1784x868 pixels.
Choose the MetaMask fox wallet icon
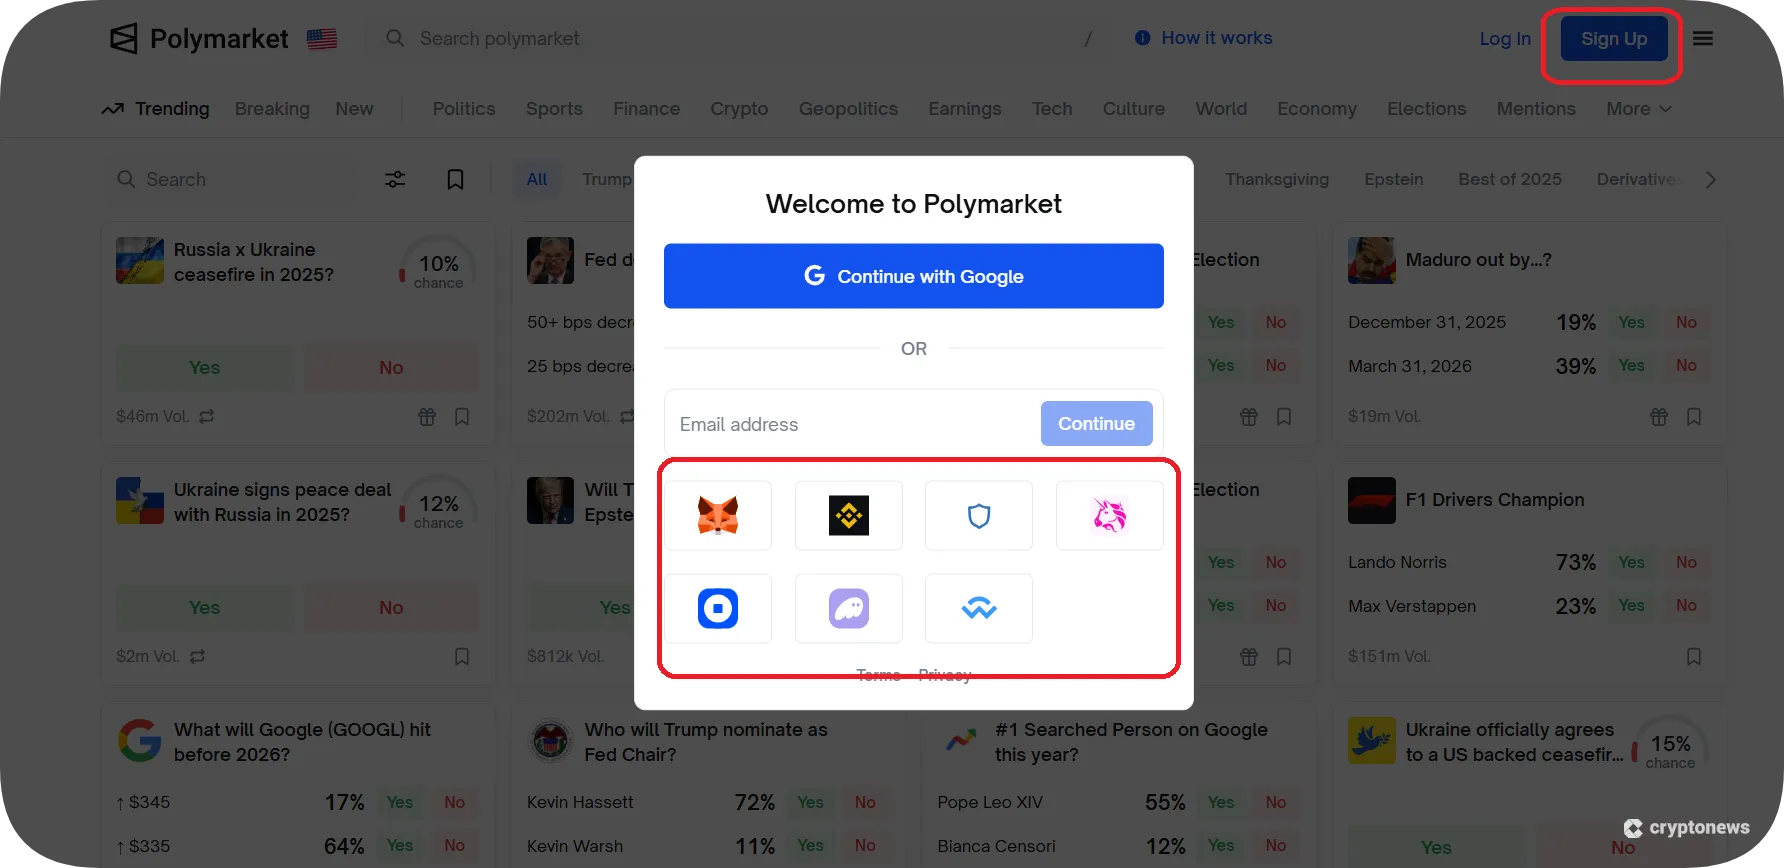tap(718, 516)
